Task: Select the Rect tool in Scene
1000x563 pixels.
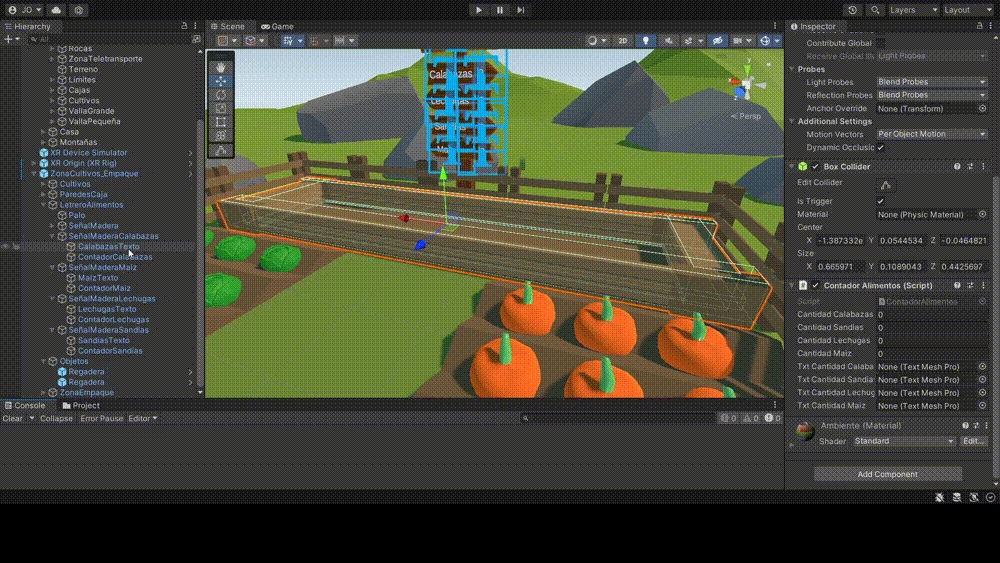Action: [x=221, y=122]
